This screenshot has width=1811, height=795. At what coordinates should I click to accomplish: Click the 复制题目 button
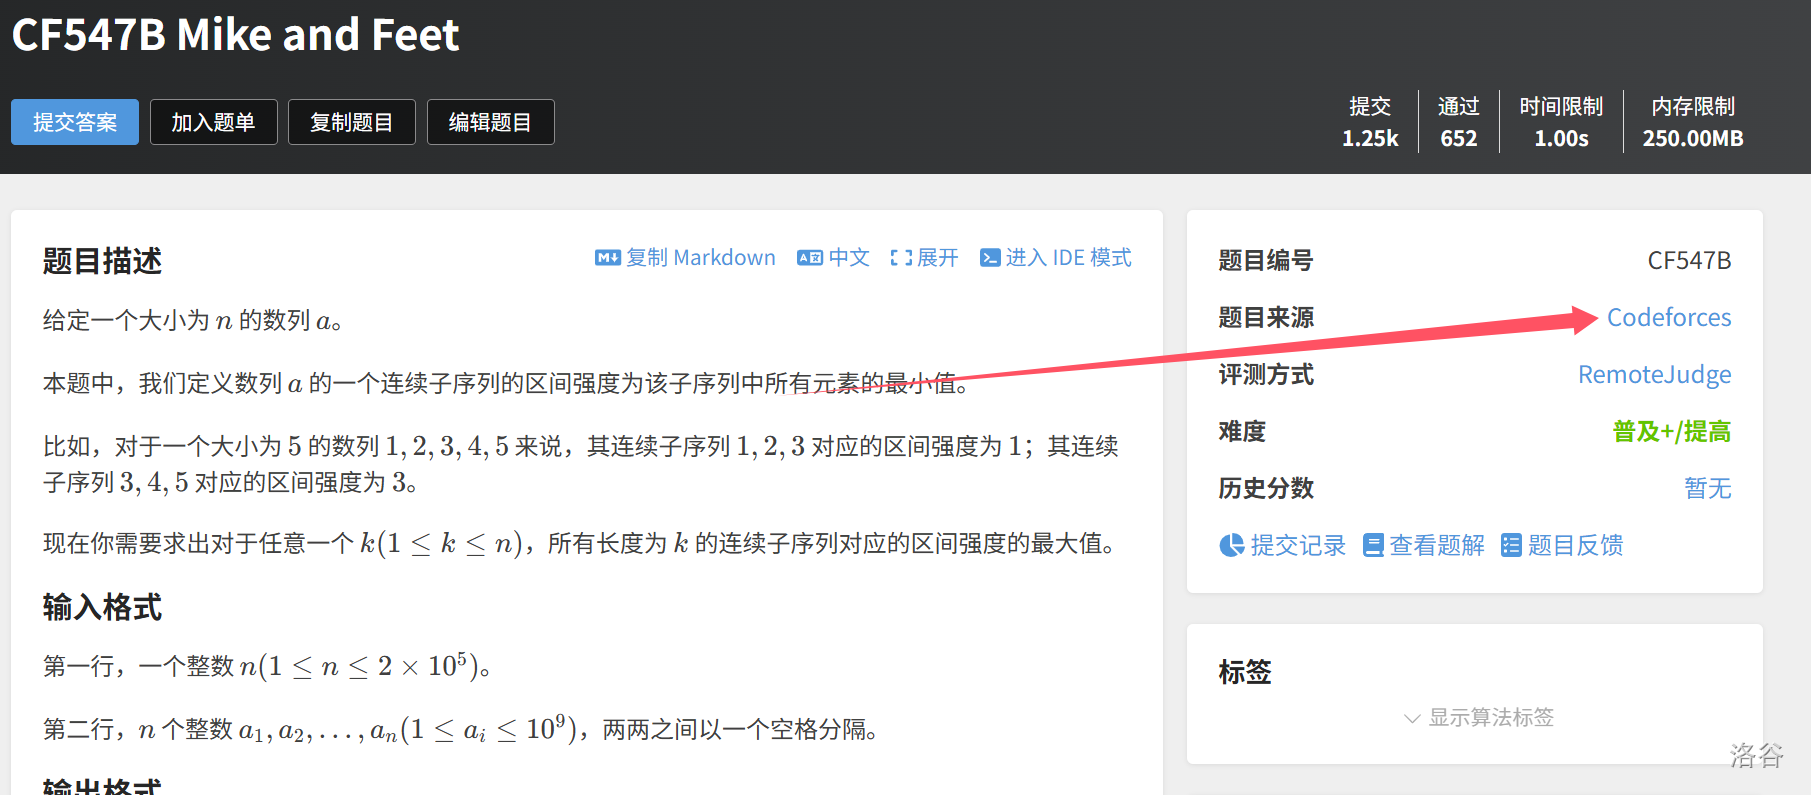pos(351,122)
